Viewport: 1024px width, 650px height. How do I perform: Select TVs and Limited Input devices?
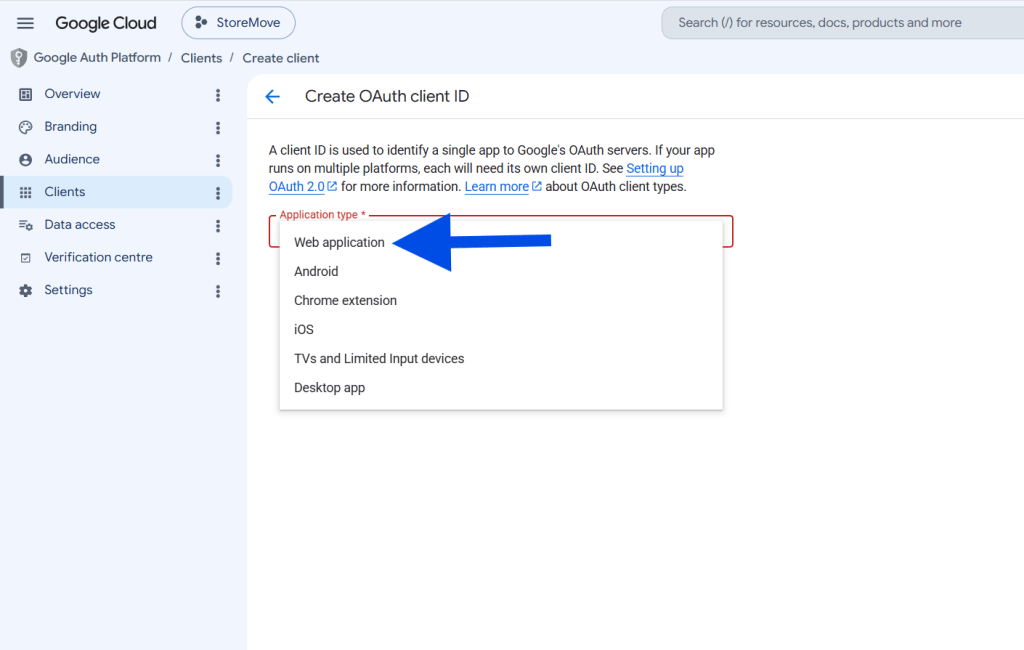click(x=501, y=359)
